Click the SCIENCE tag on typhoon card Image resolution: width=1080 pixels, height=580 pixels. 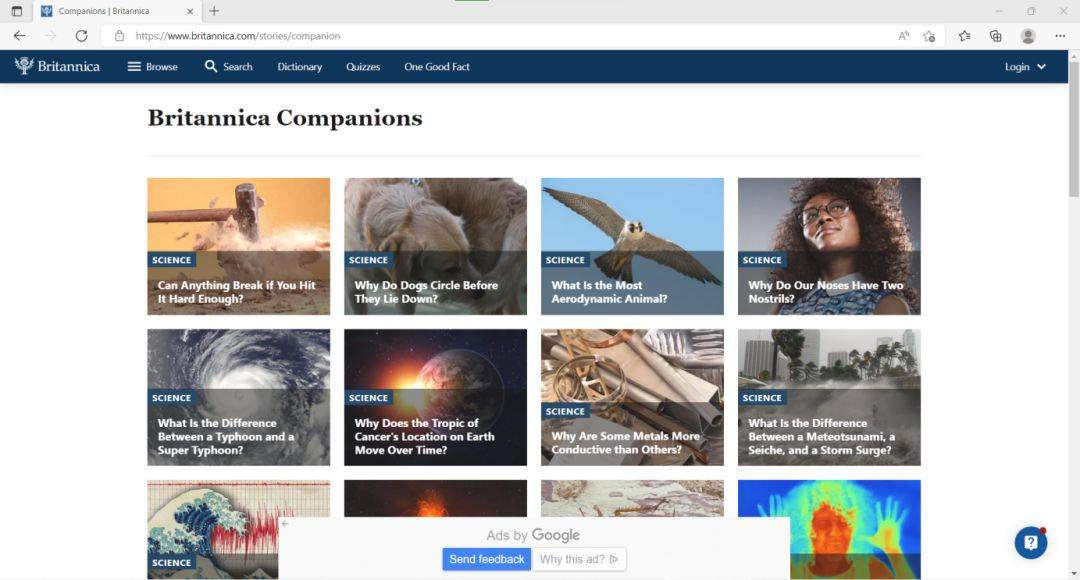click(x=172, y=397)
